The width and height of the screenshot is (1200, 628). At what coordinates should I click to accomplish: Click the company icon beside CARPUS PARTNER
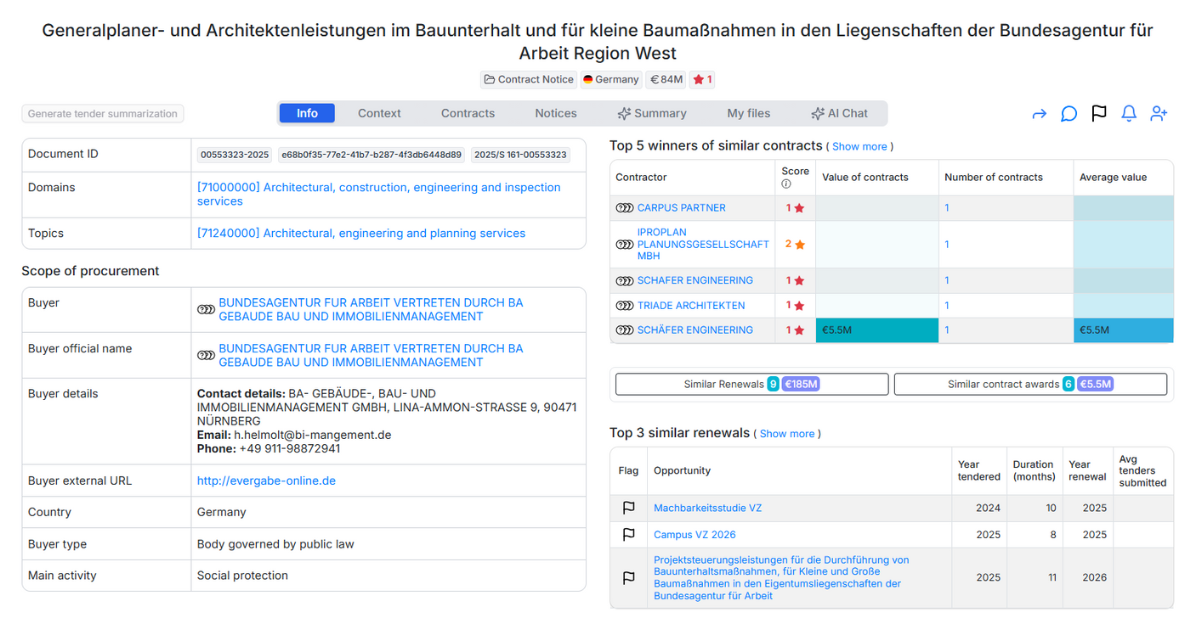pos(625,208)
